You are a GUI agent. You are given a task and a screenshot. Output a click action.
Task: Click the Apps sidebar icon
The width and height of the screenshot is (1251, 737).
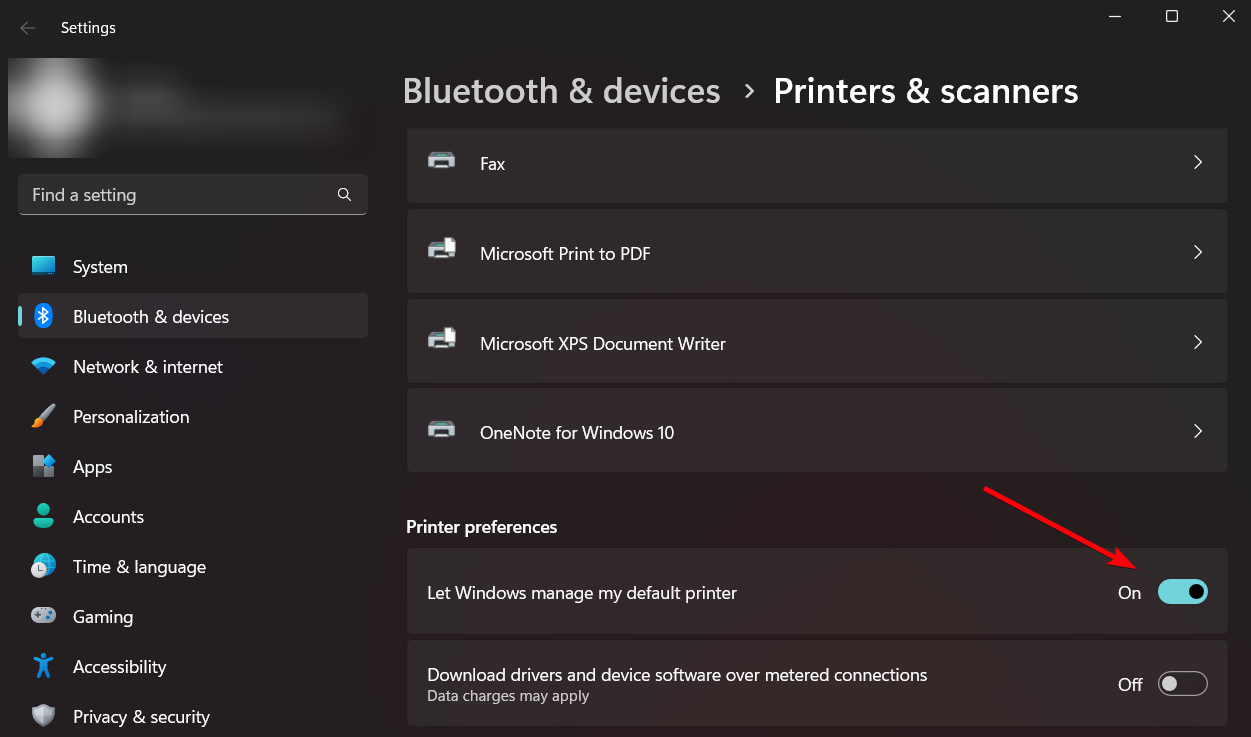[44, 466]
